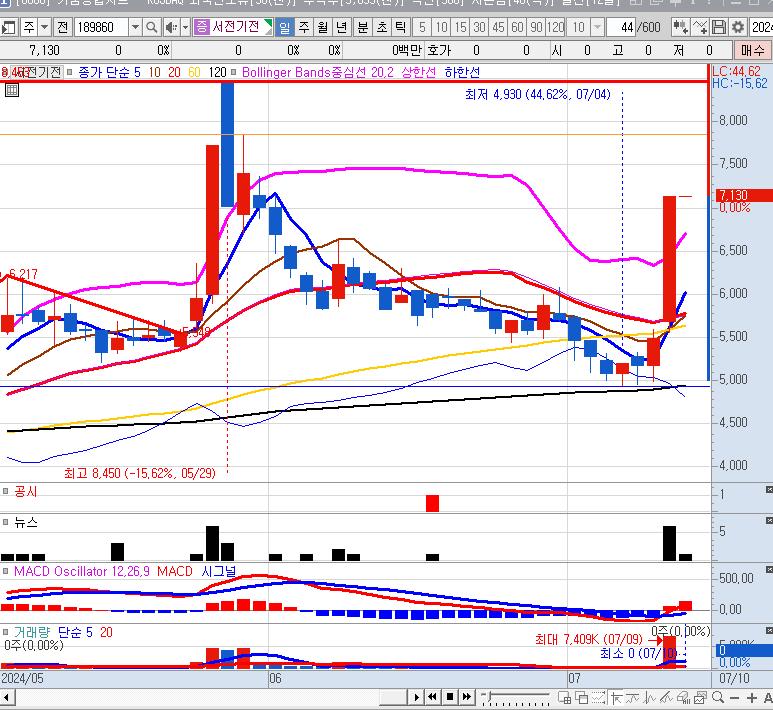
Task: Toggle the 거래량 panel marker box
Action: (7, 632)
